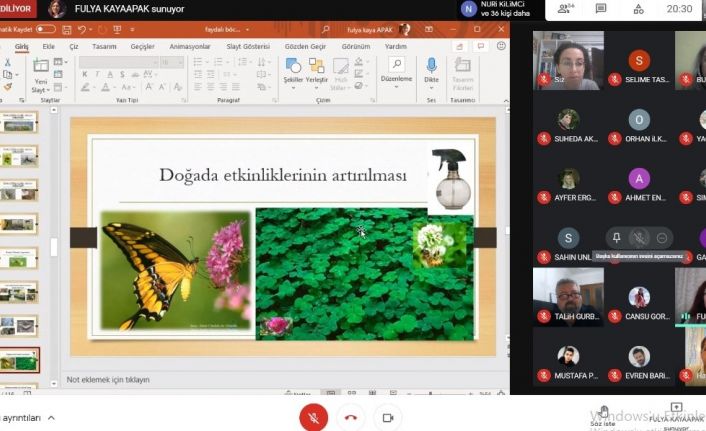Open the Giriş ribbon tab
The width and height of the screenshot is (706, 431).
tap(21, 46)
